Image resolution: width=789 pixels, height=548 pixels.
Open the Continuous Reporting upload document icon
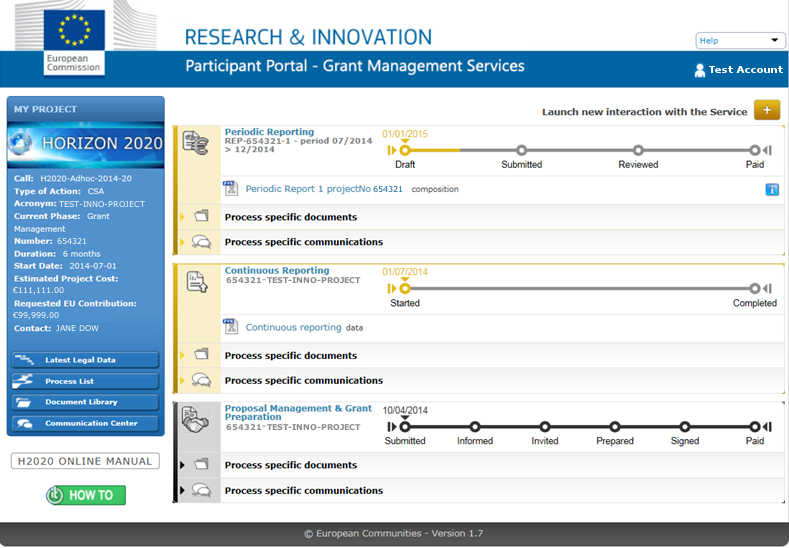(x=197, y=281)
